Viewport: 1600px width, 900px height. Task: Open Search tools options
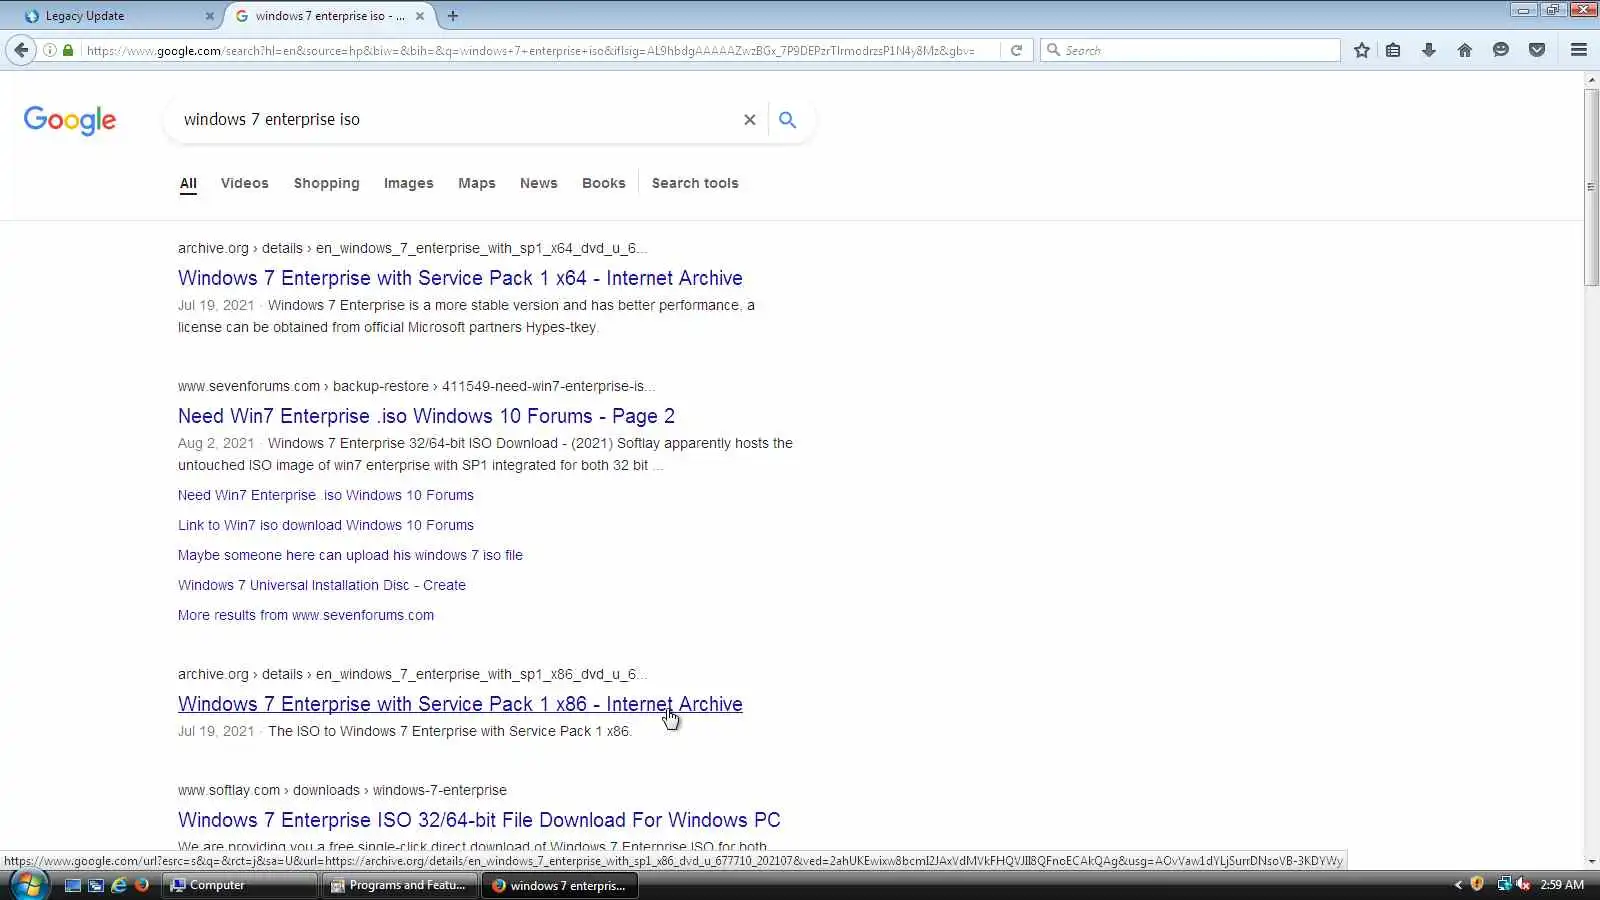[695, 183]
